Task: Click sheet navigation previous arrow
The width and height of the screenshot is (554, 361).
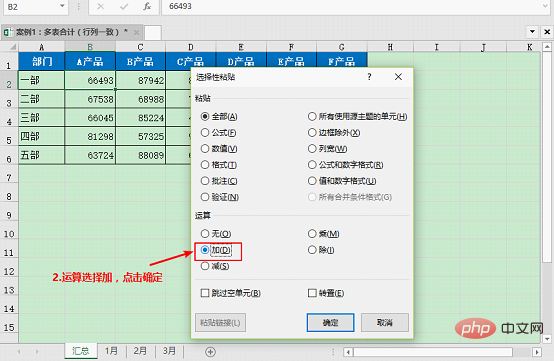Action: click(19, 351)
